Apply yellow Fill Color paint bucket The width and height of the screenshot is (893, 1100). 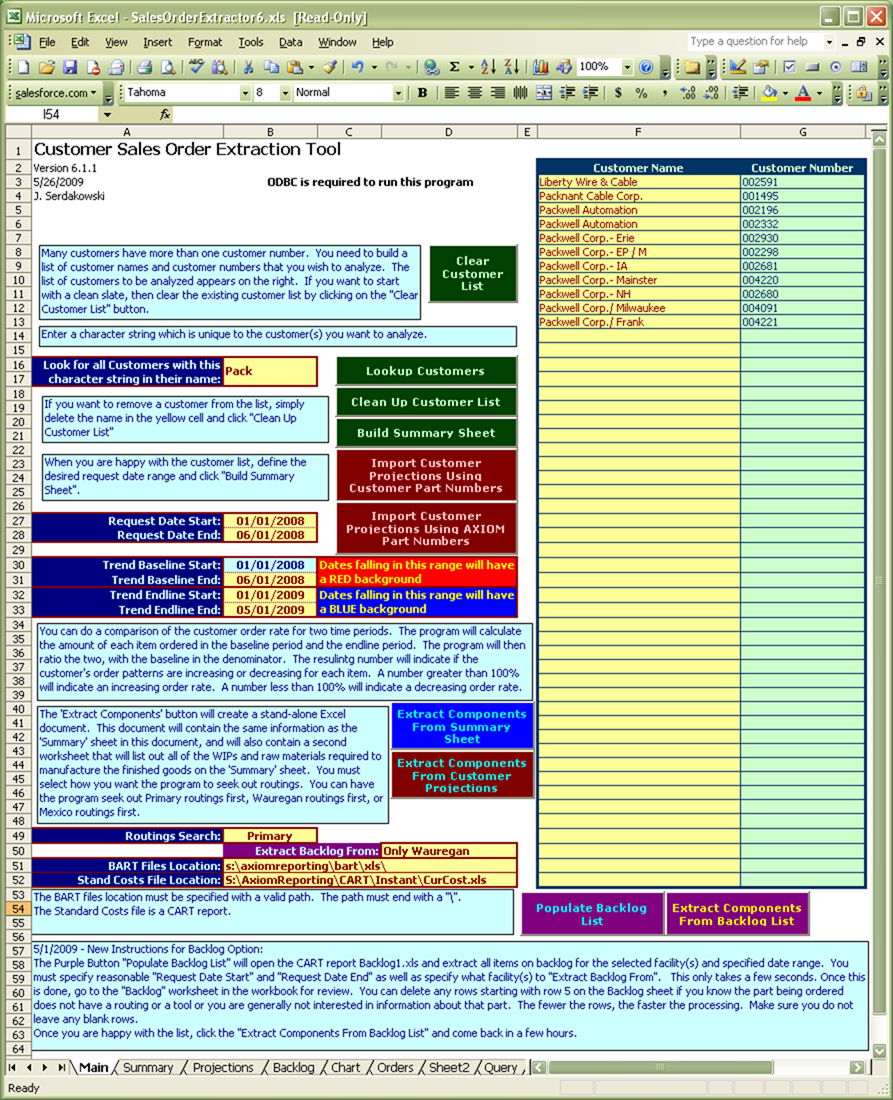pyautogui.click(x=770, y=93)
